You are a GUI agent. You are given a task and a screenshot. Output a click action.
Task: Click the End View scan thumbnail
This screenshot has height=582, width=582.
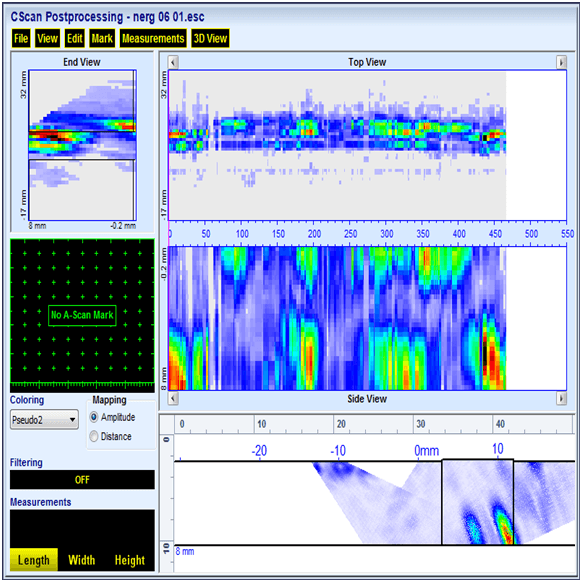coord(82,145)
